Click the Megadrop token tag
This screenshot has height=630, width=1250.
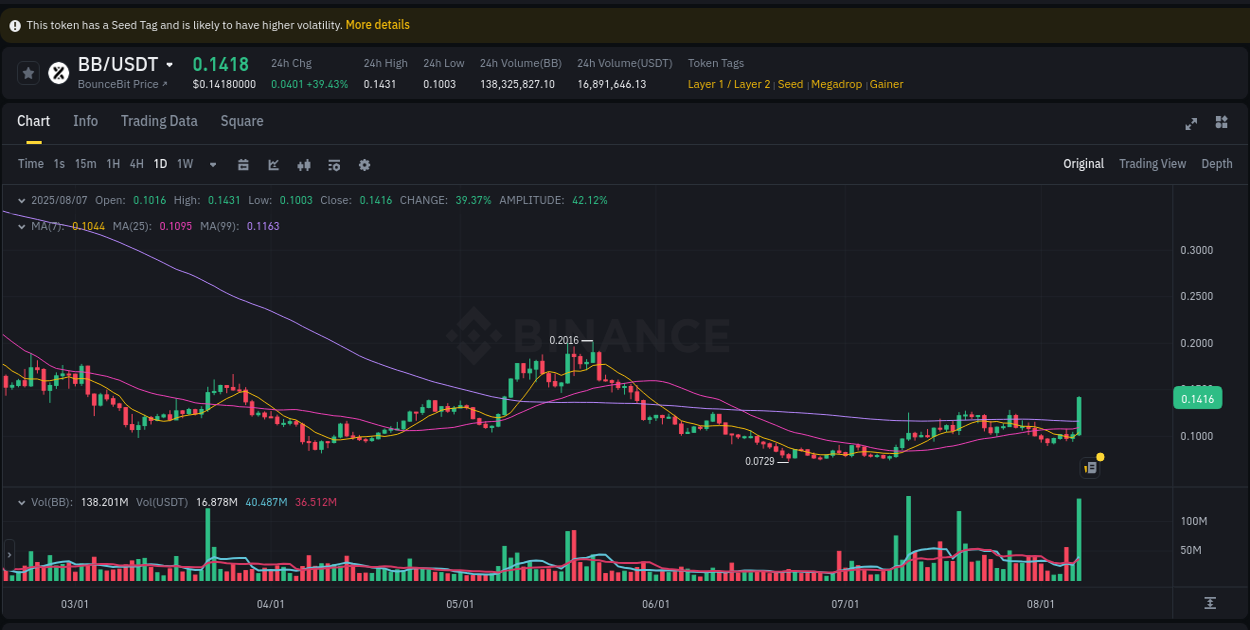click(836, 84)
